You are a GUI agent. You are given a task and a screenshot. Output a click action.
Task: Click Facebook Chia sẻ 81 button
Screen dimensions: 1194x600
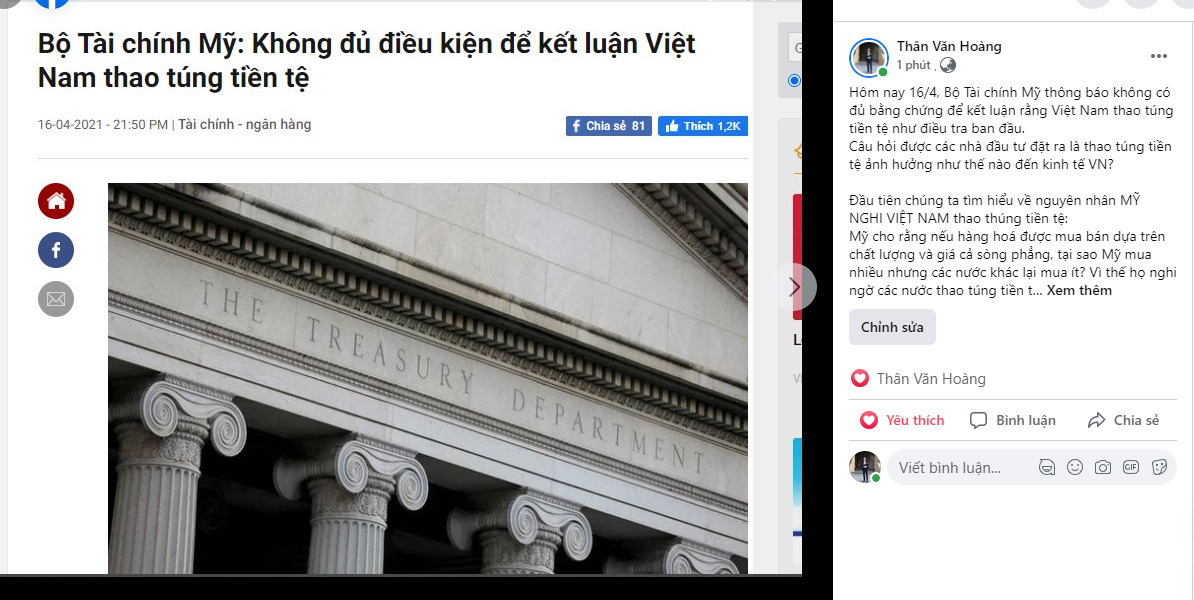[608, 126]
